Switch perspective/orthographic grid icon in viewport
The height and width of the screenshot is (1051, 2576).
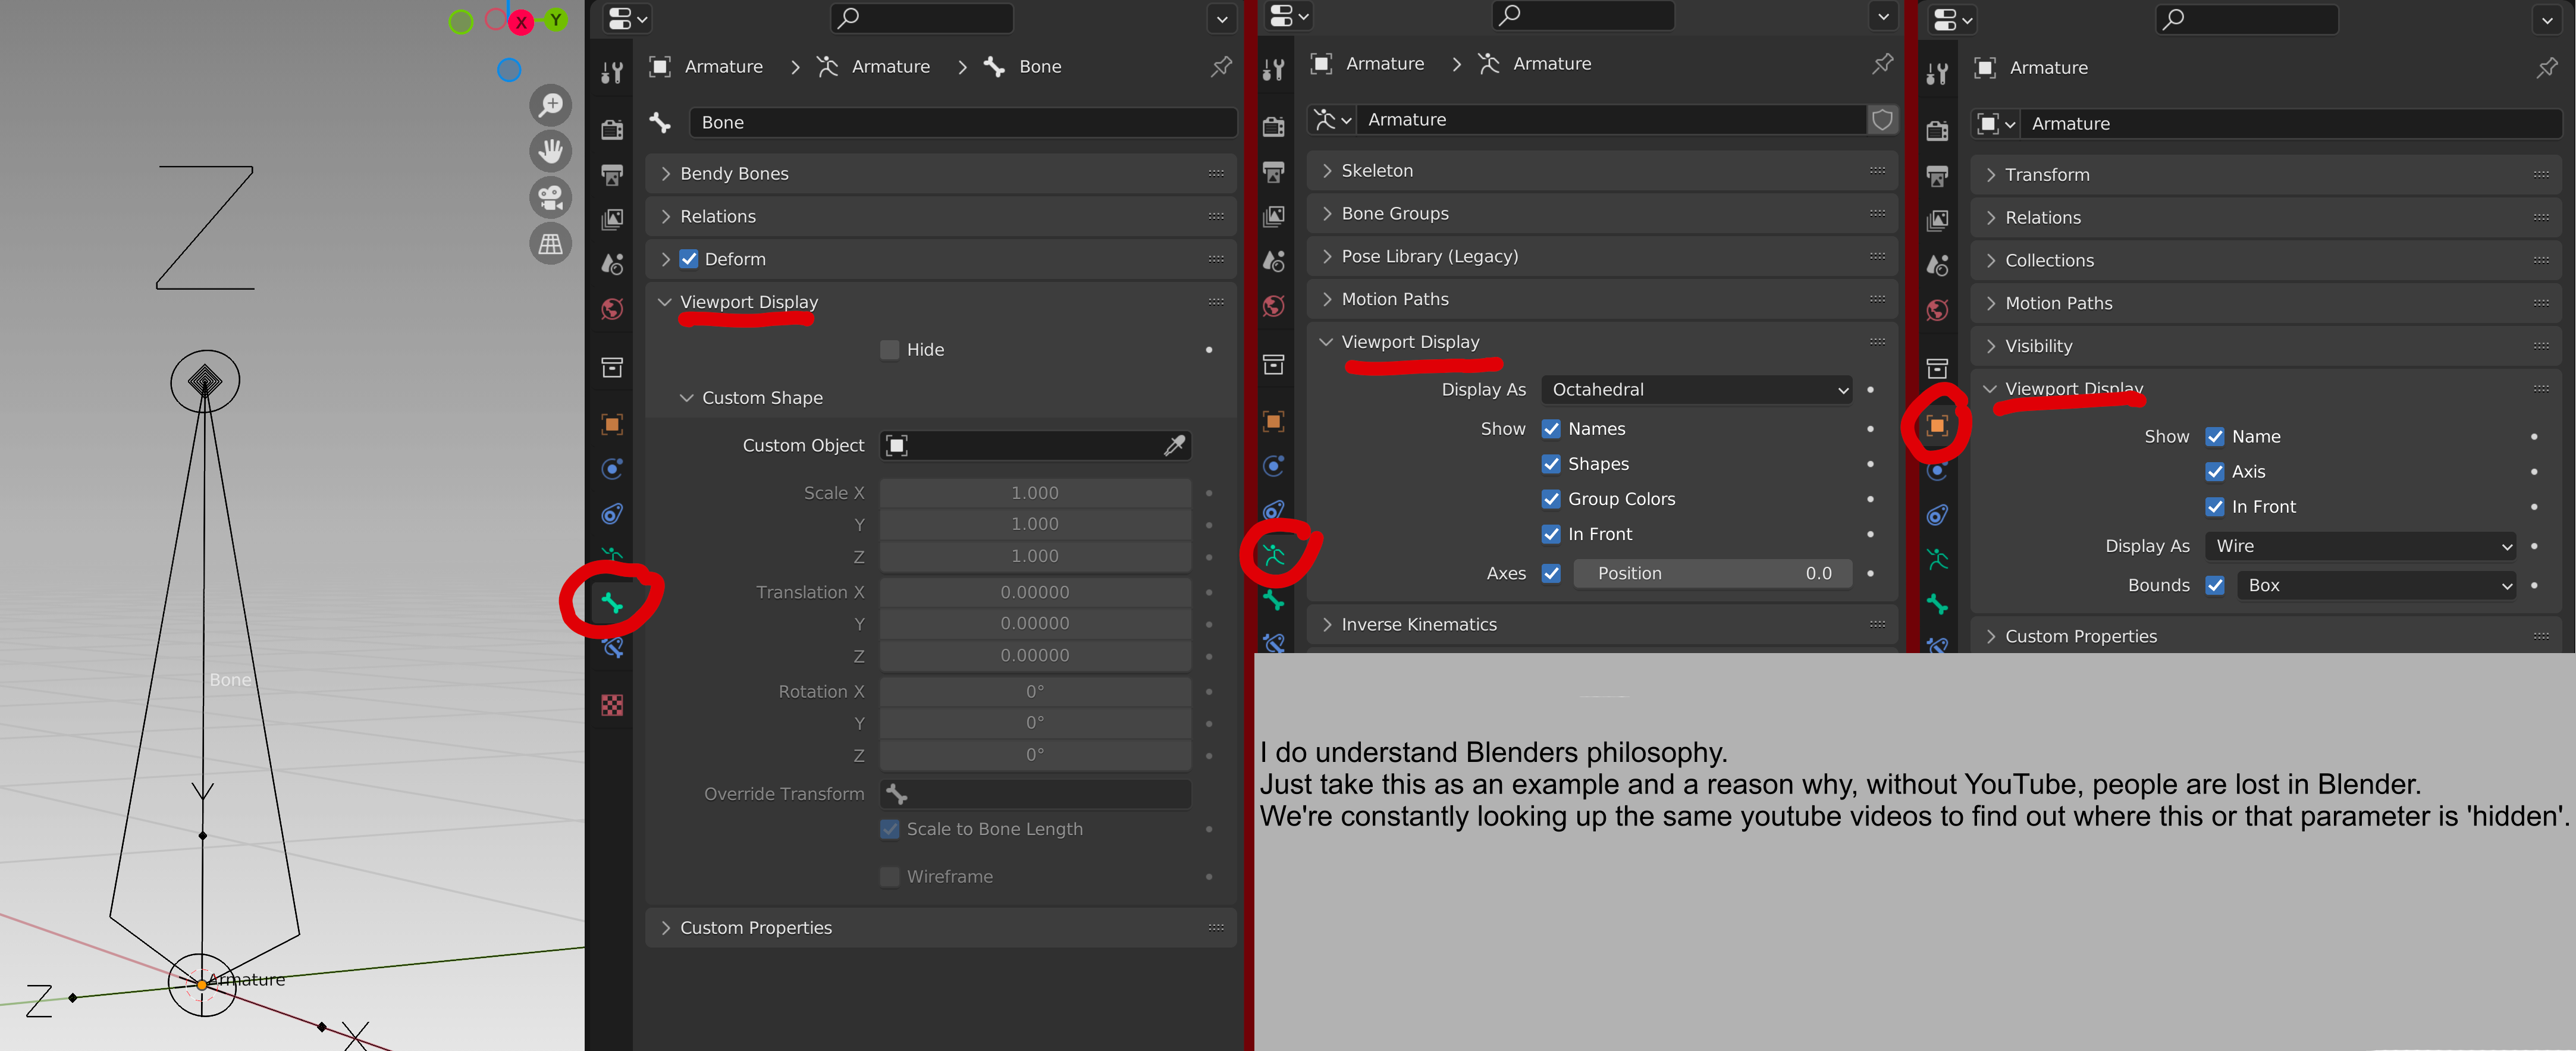coord(550,243)
